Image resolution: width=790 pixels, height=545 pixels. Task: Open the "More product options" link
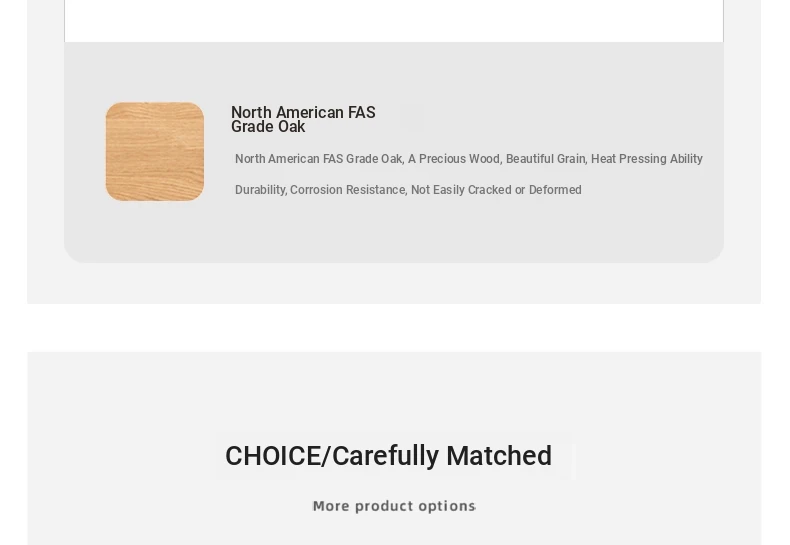(394, 506)
